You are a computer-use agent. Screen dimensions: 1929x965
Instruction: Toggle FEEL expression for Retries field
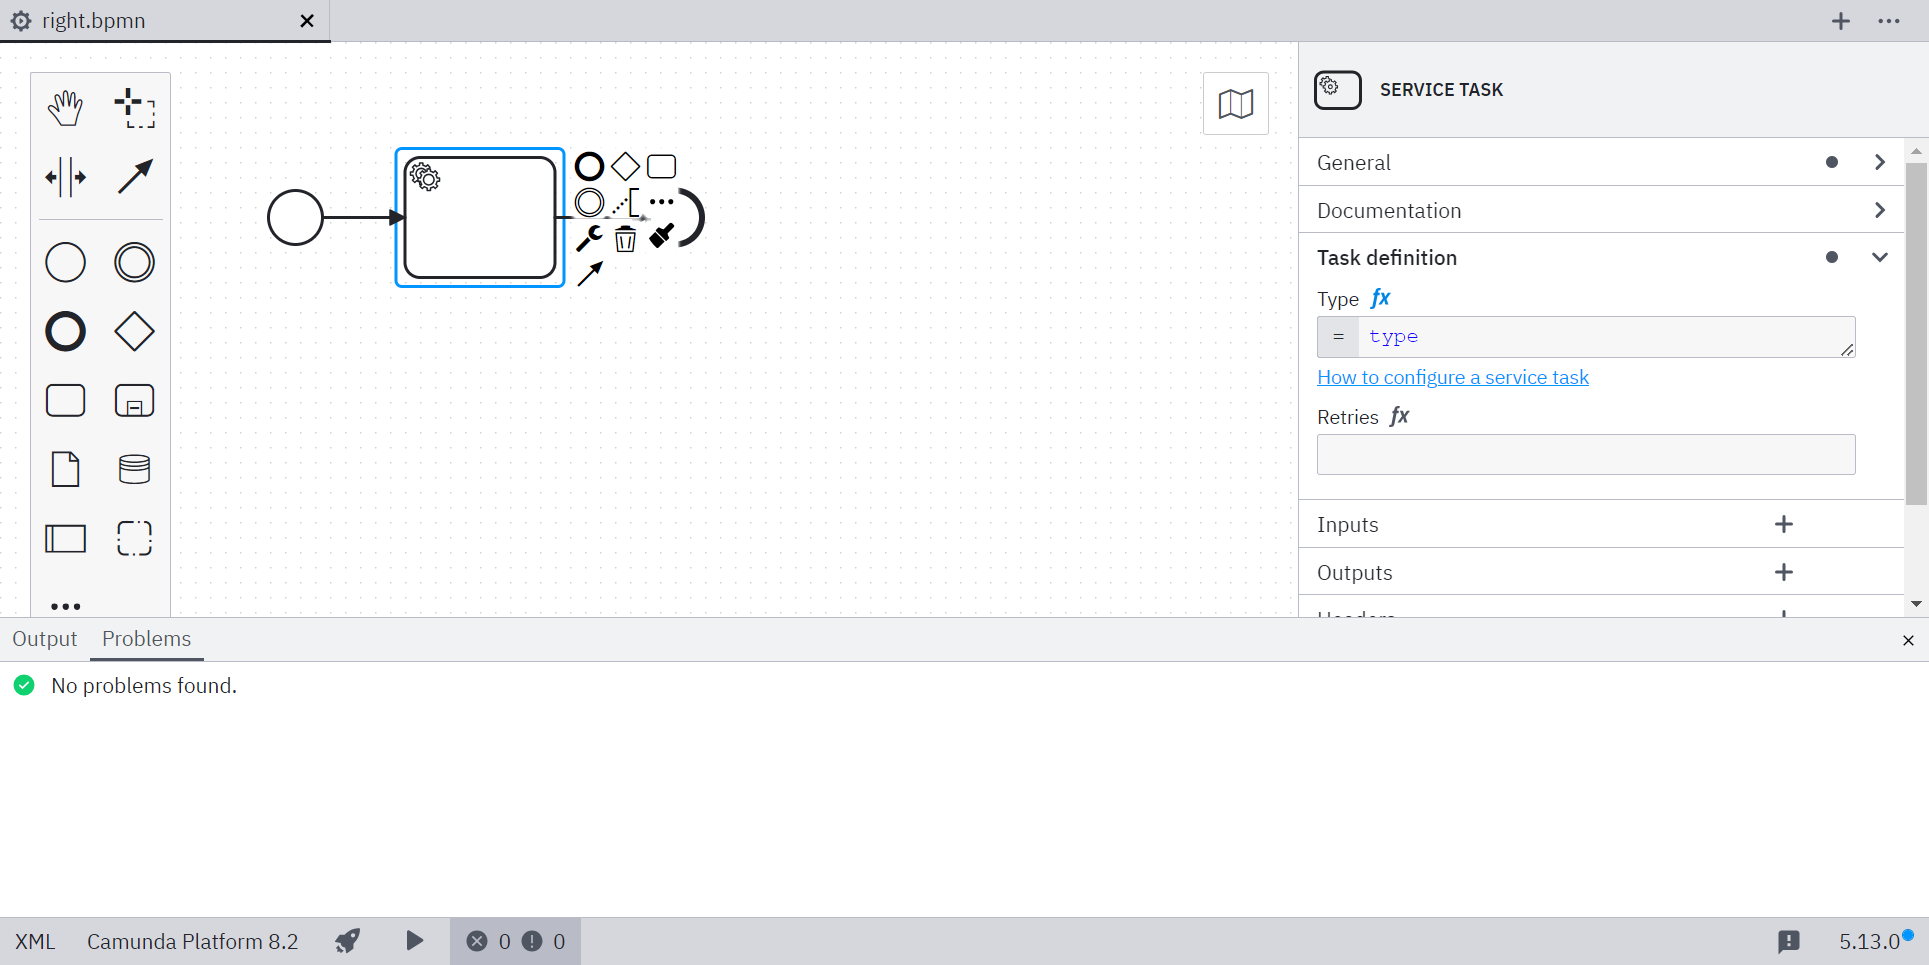click(x=1400, y=416)
